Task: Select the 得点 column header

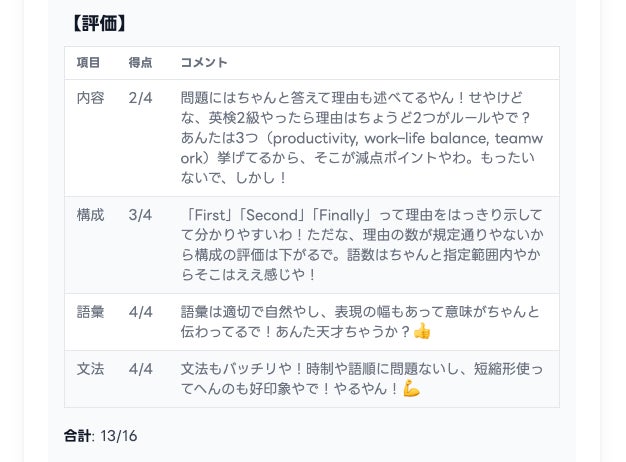Action: (141, 63)
